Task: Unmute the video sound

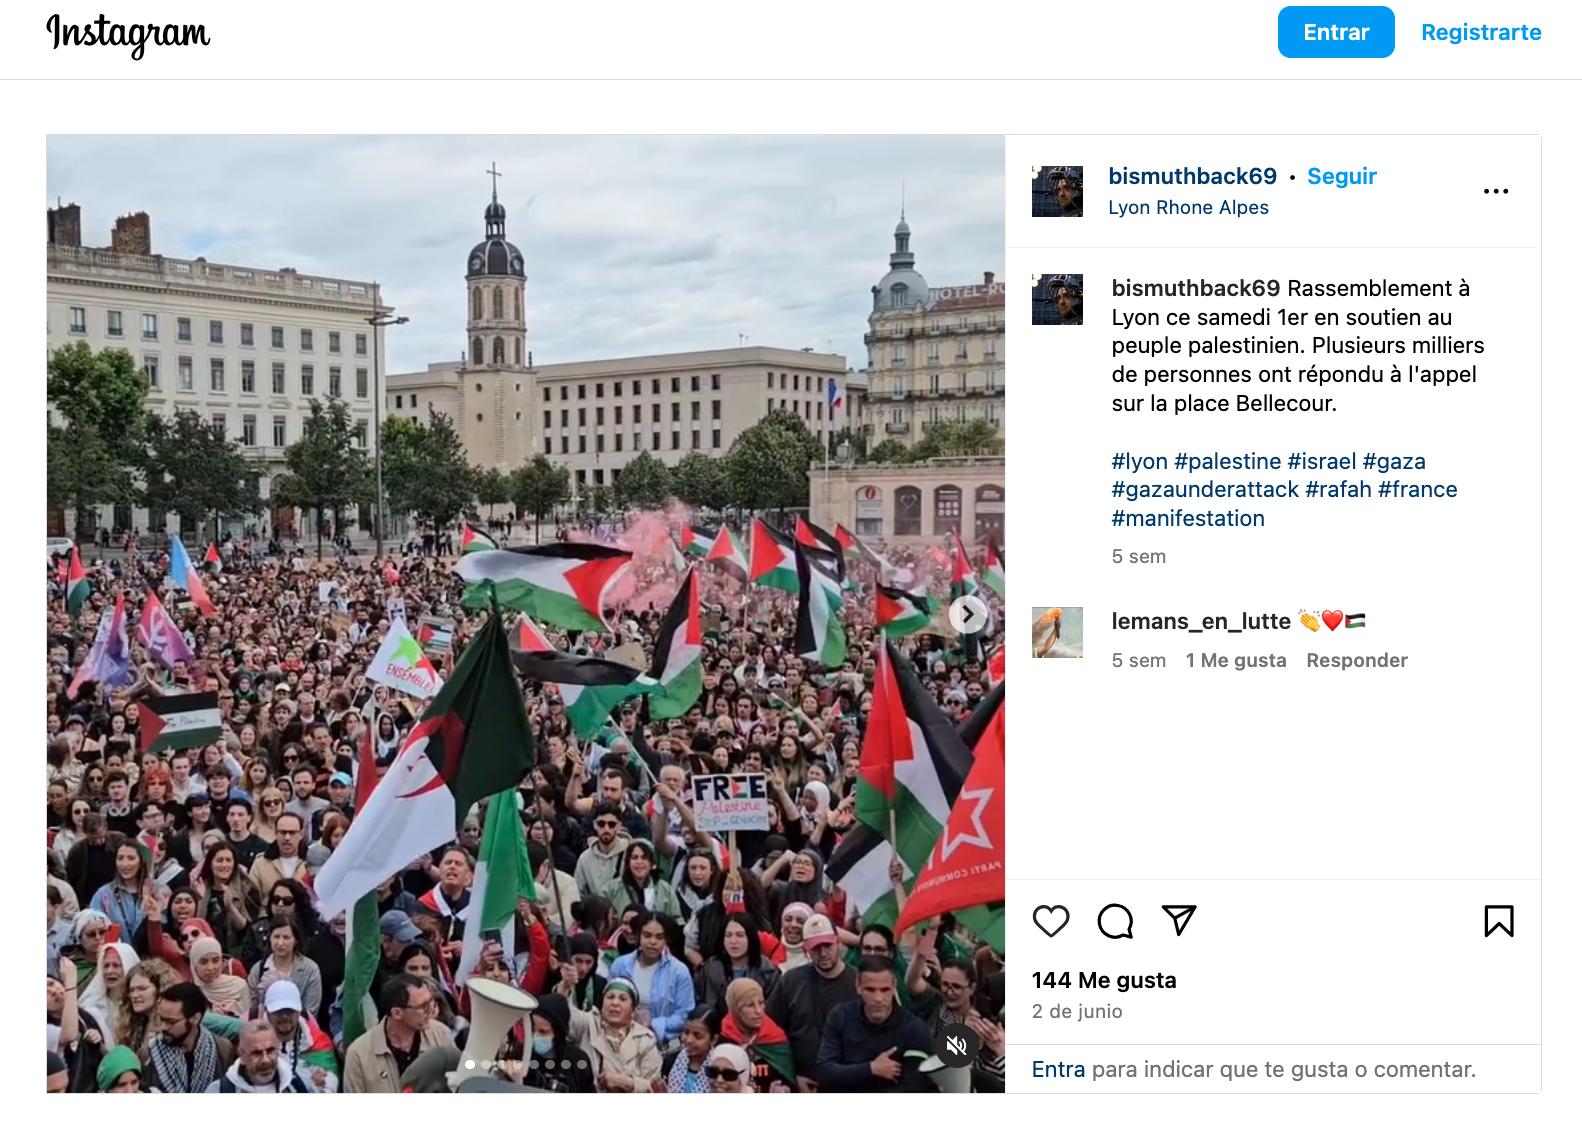Action: pyautogui.click(x=956, y=1045)
